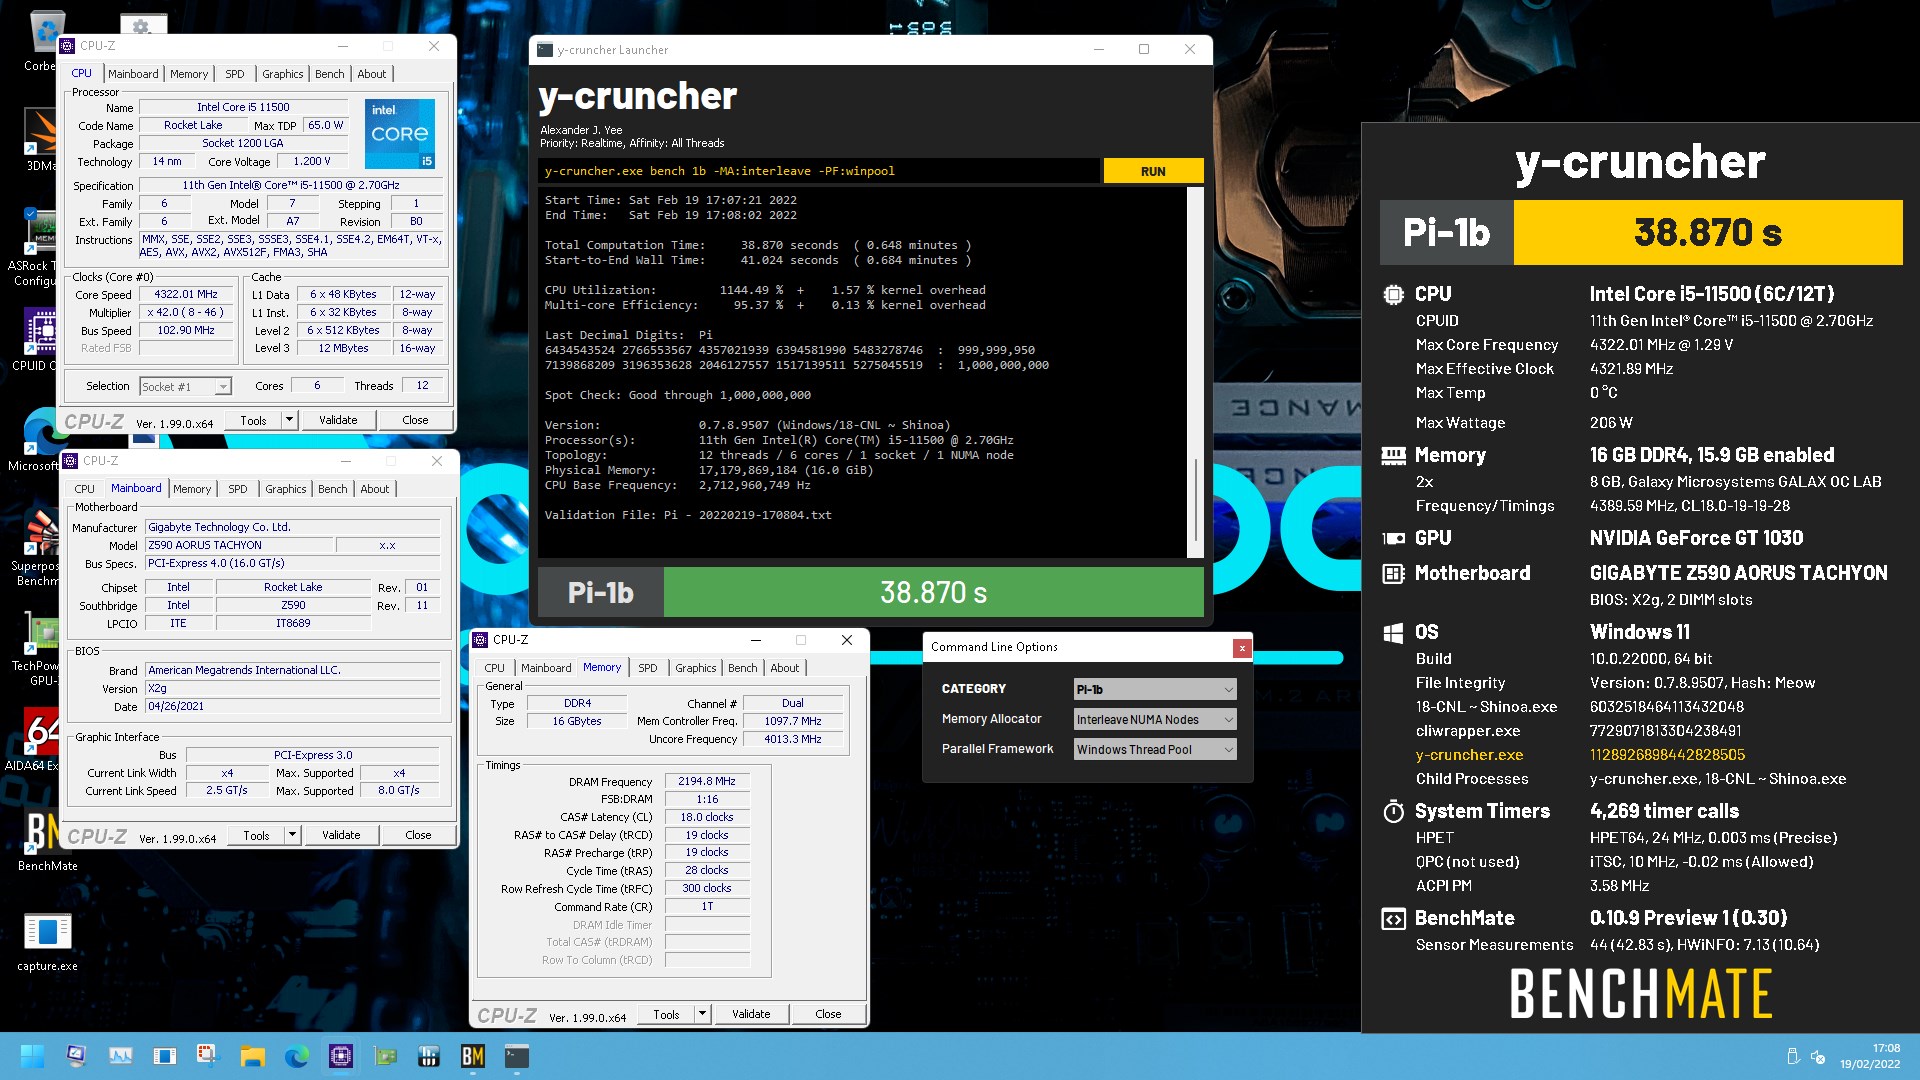The image size is (1920, 1080).
Task: Click the y-cruncher command line field
Action: point(818,171)
